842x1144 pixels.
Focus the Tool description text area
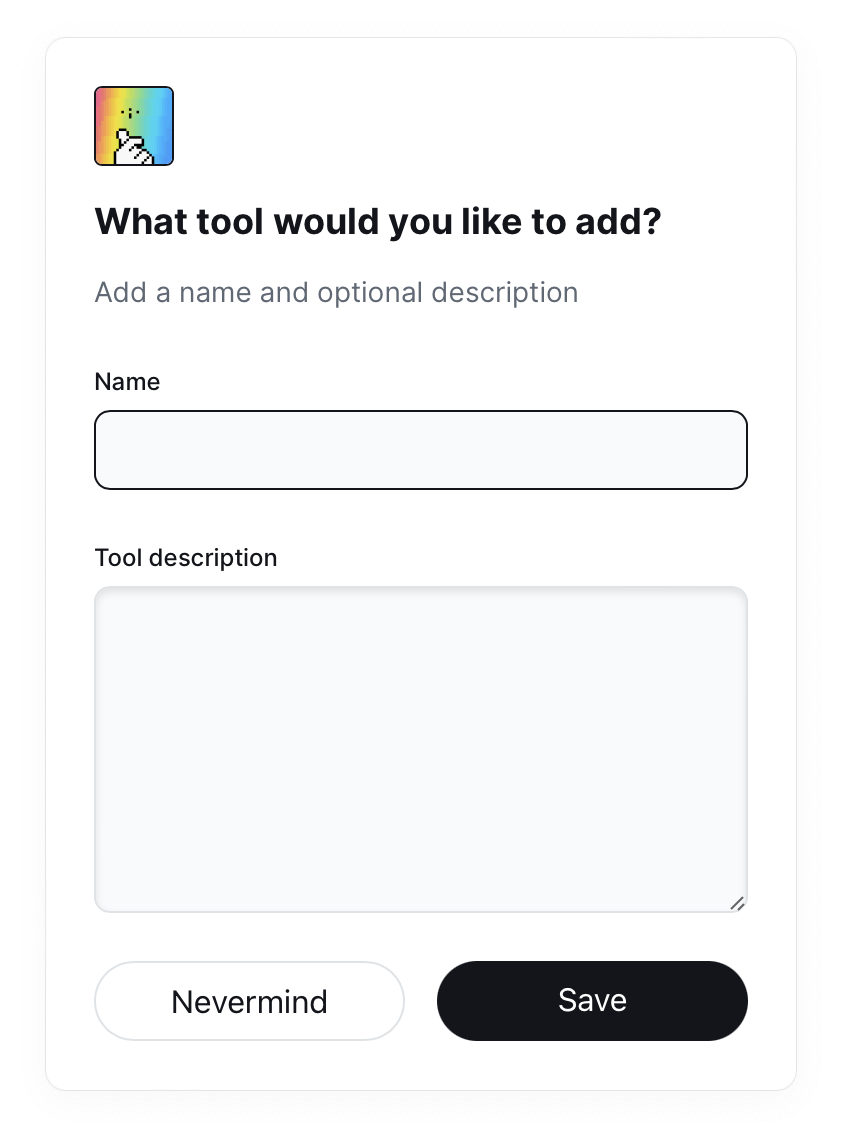(420, 749)
